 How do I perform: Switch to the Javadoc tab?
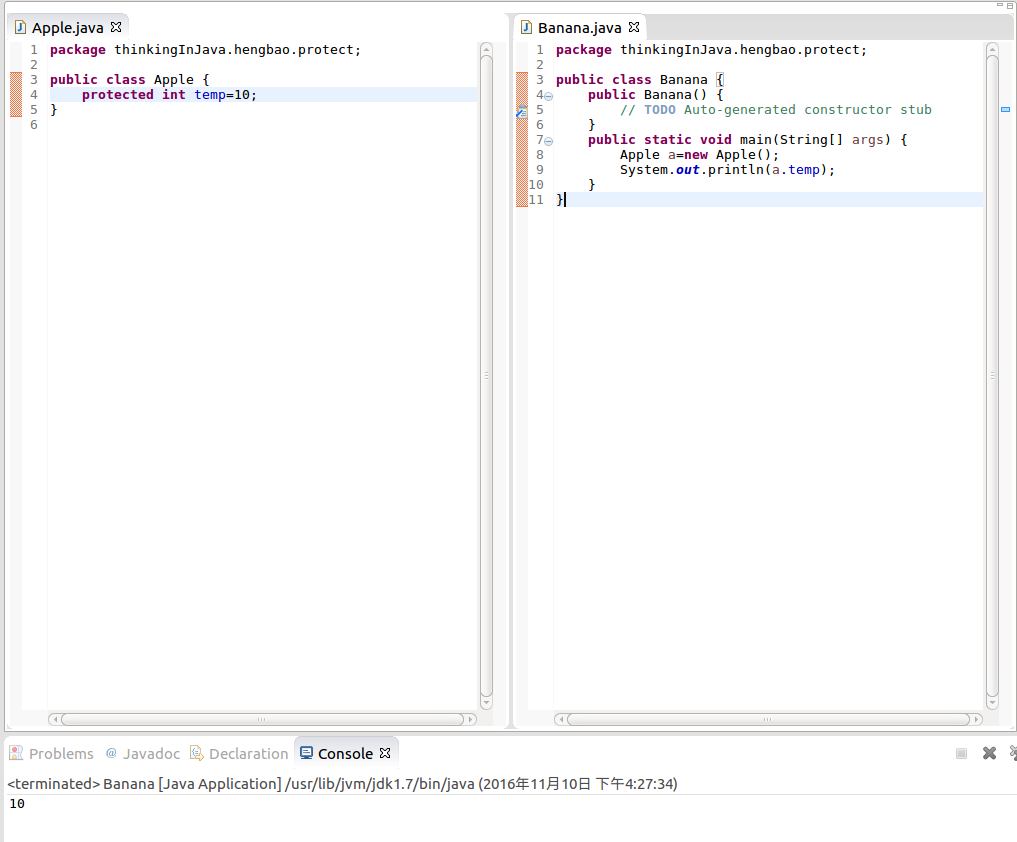[x=151, y=754]
